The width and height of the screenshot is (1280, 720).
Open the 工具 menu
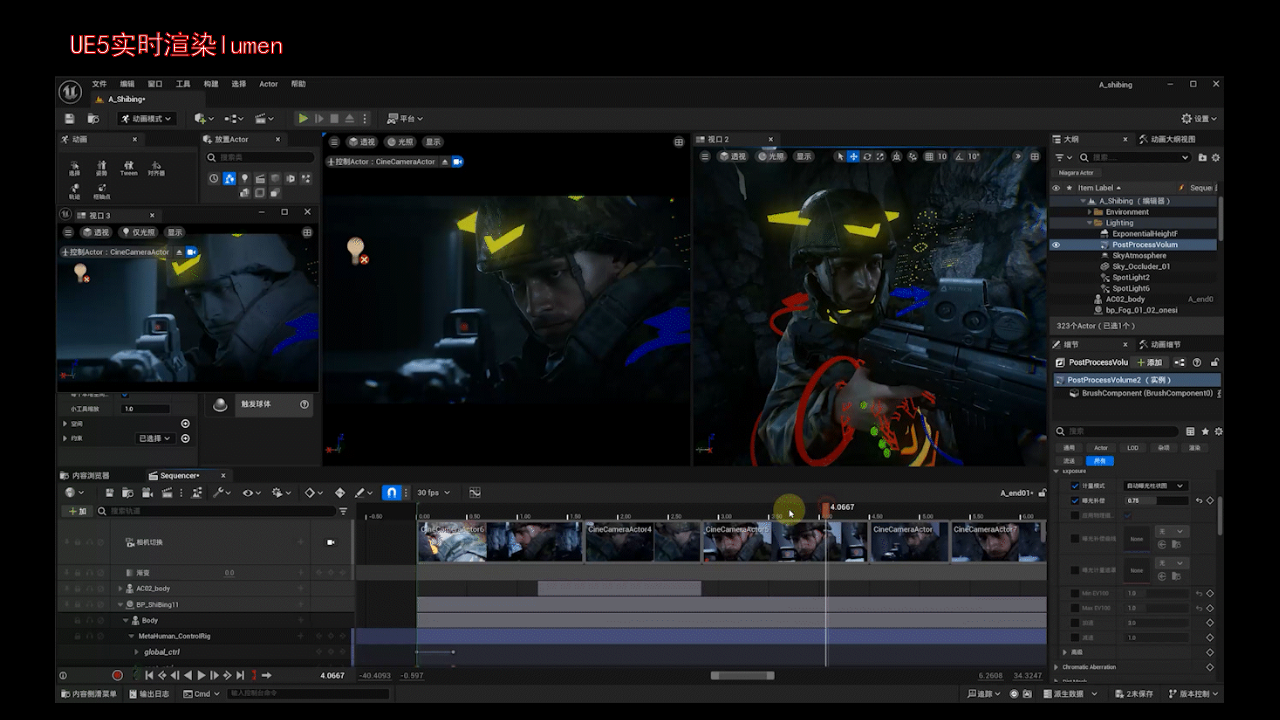(183, 84)
